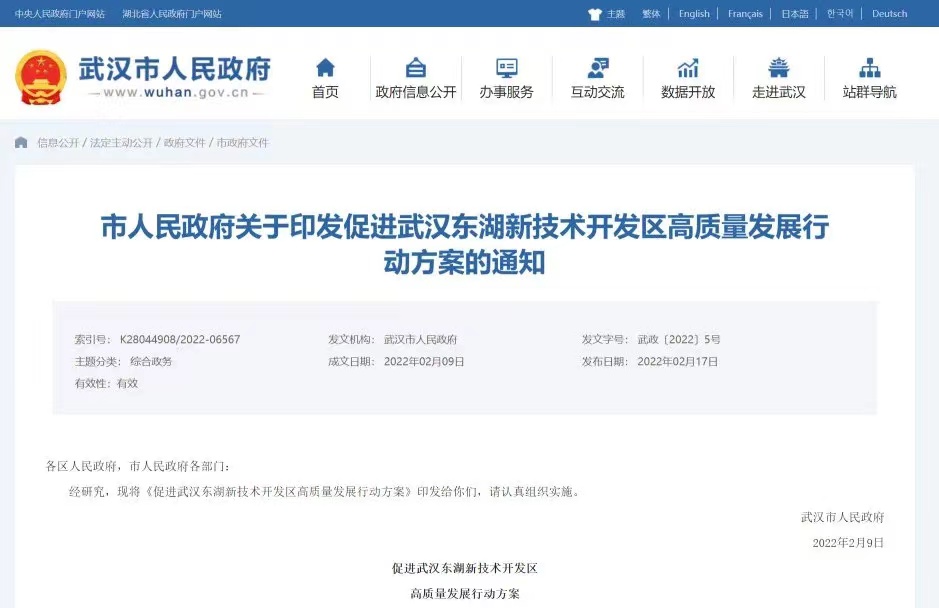Click the 走进武汉 building icon
The image size is (939, 608).
click(x=779, y=68)
